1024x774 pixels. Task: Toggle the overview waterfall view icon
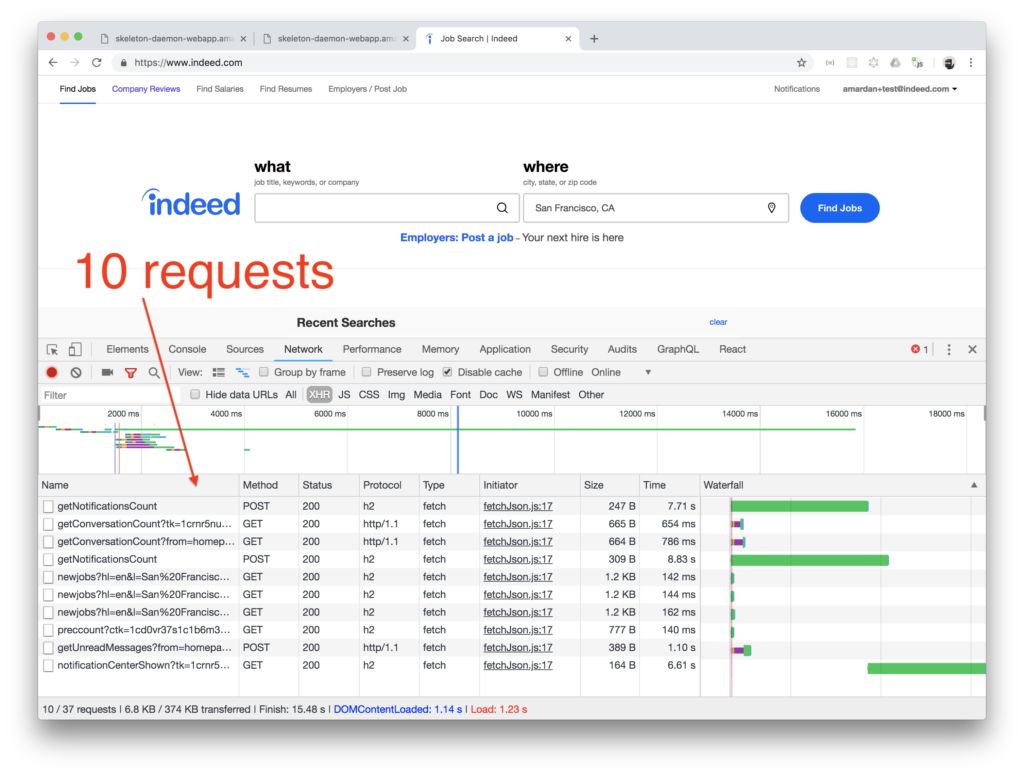[242, 372]
